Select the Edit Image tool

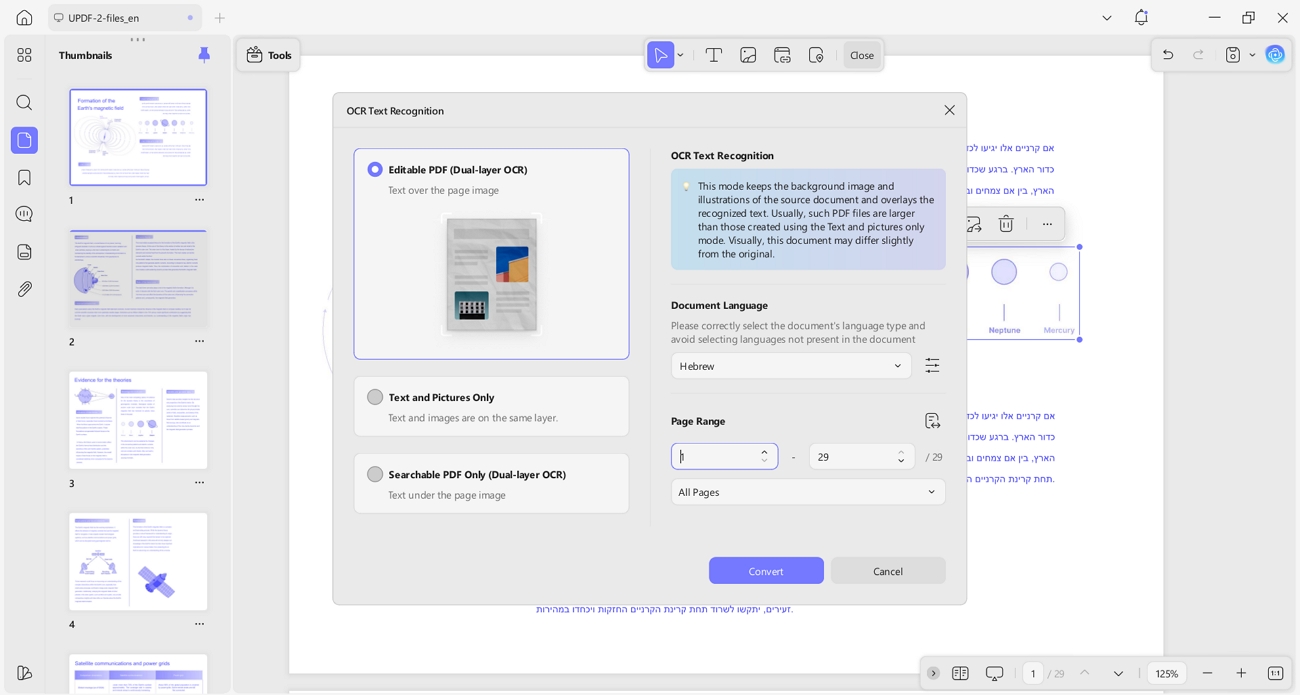748,55
